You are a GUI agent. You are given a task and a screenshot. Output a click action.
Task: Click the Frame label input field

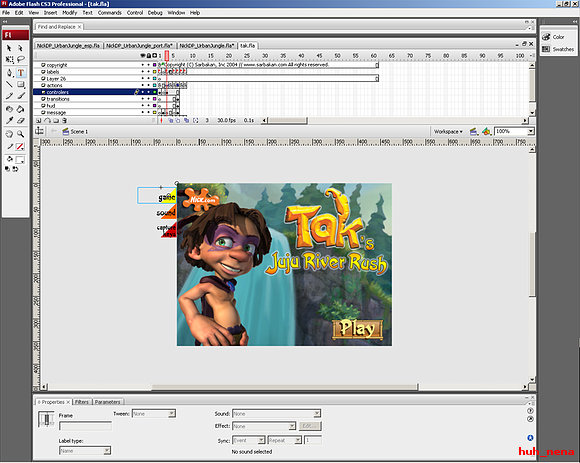coord(85,426)
